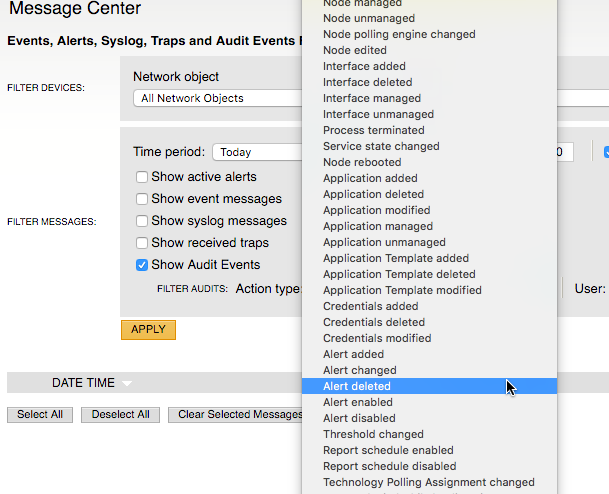Sort by DATE TIME column arrow
This screenshot has width=609, height=494.
click(x=127, y=383)
